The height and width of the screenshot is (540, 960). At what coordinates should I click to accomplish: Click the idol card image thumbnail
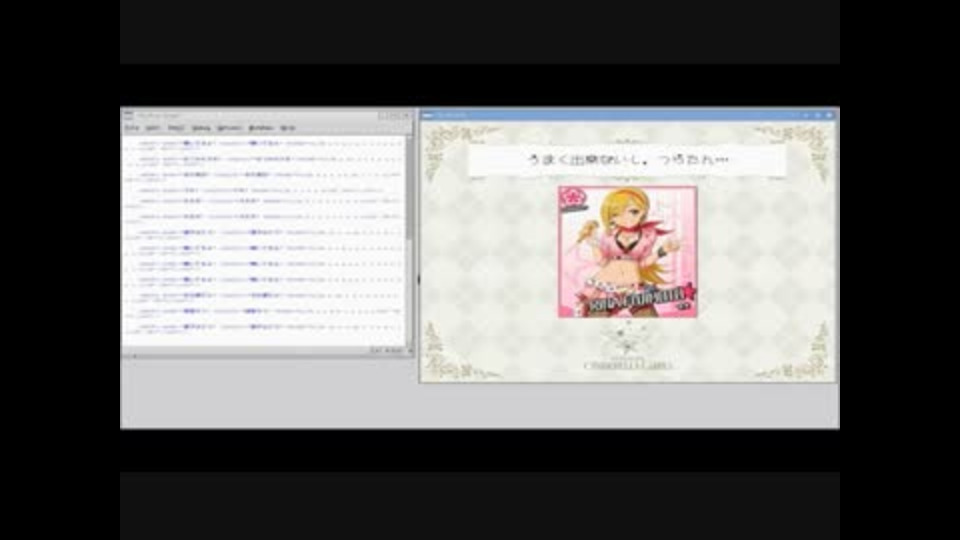[628, 252]
